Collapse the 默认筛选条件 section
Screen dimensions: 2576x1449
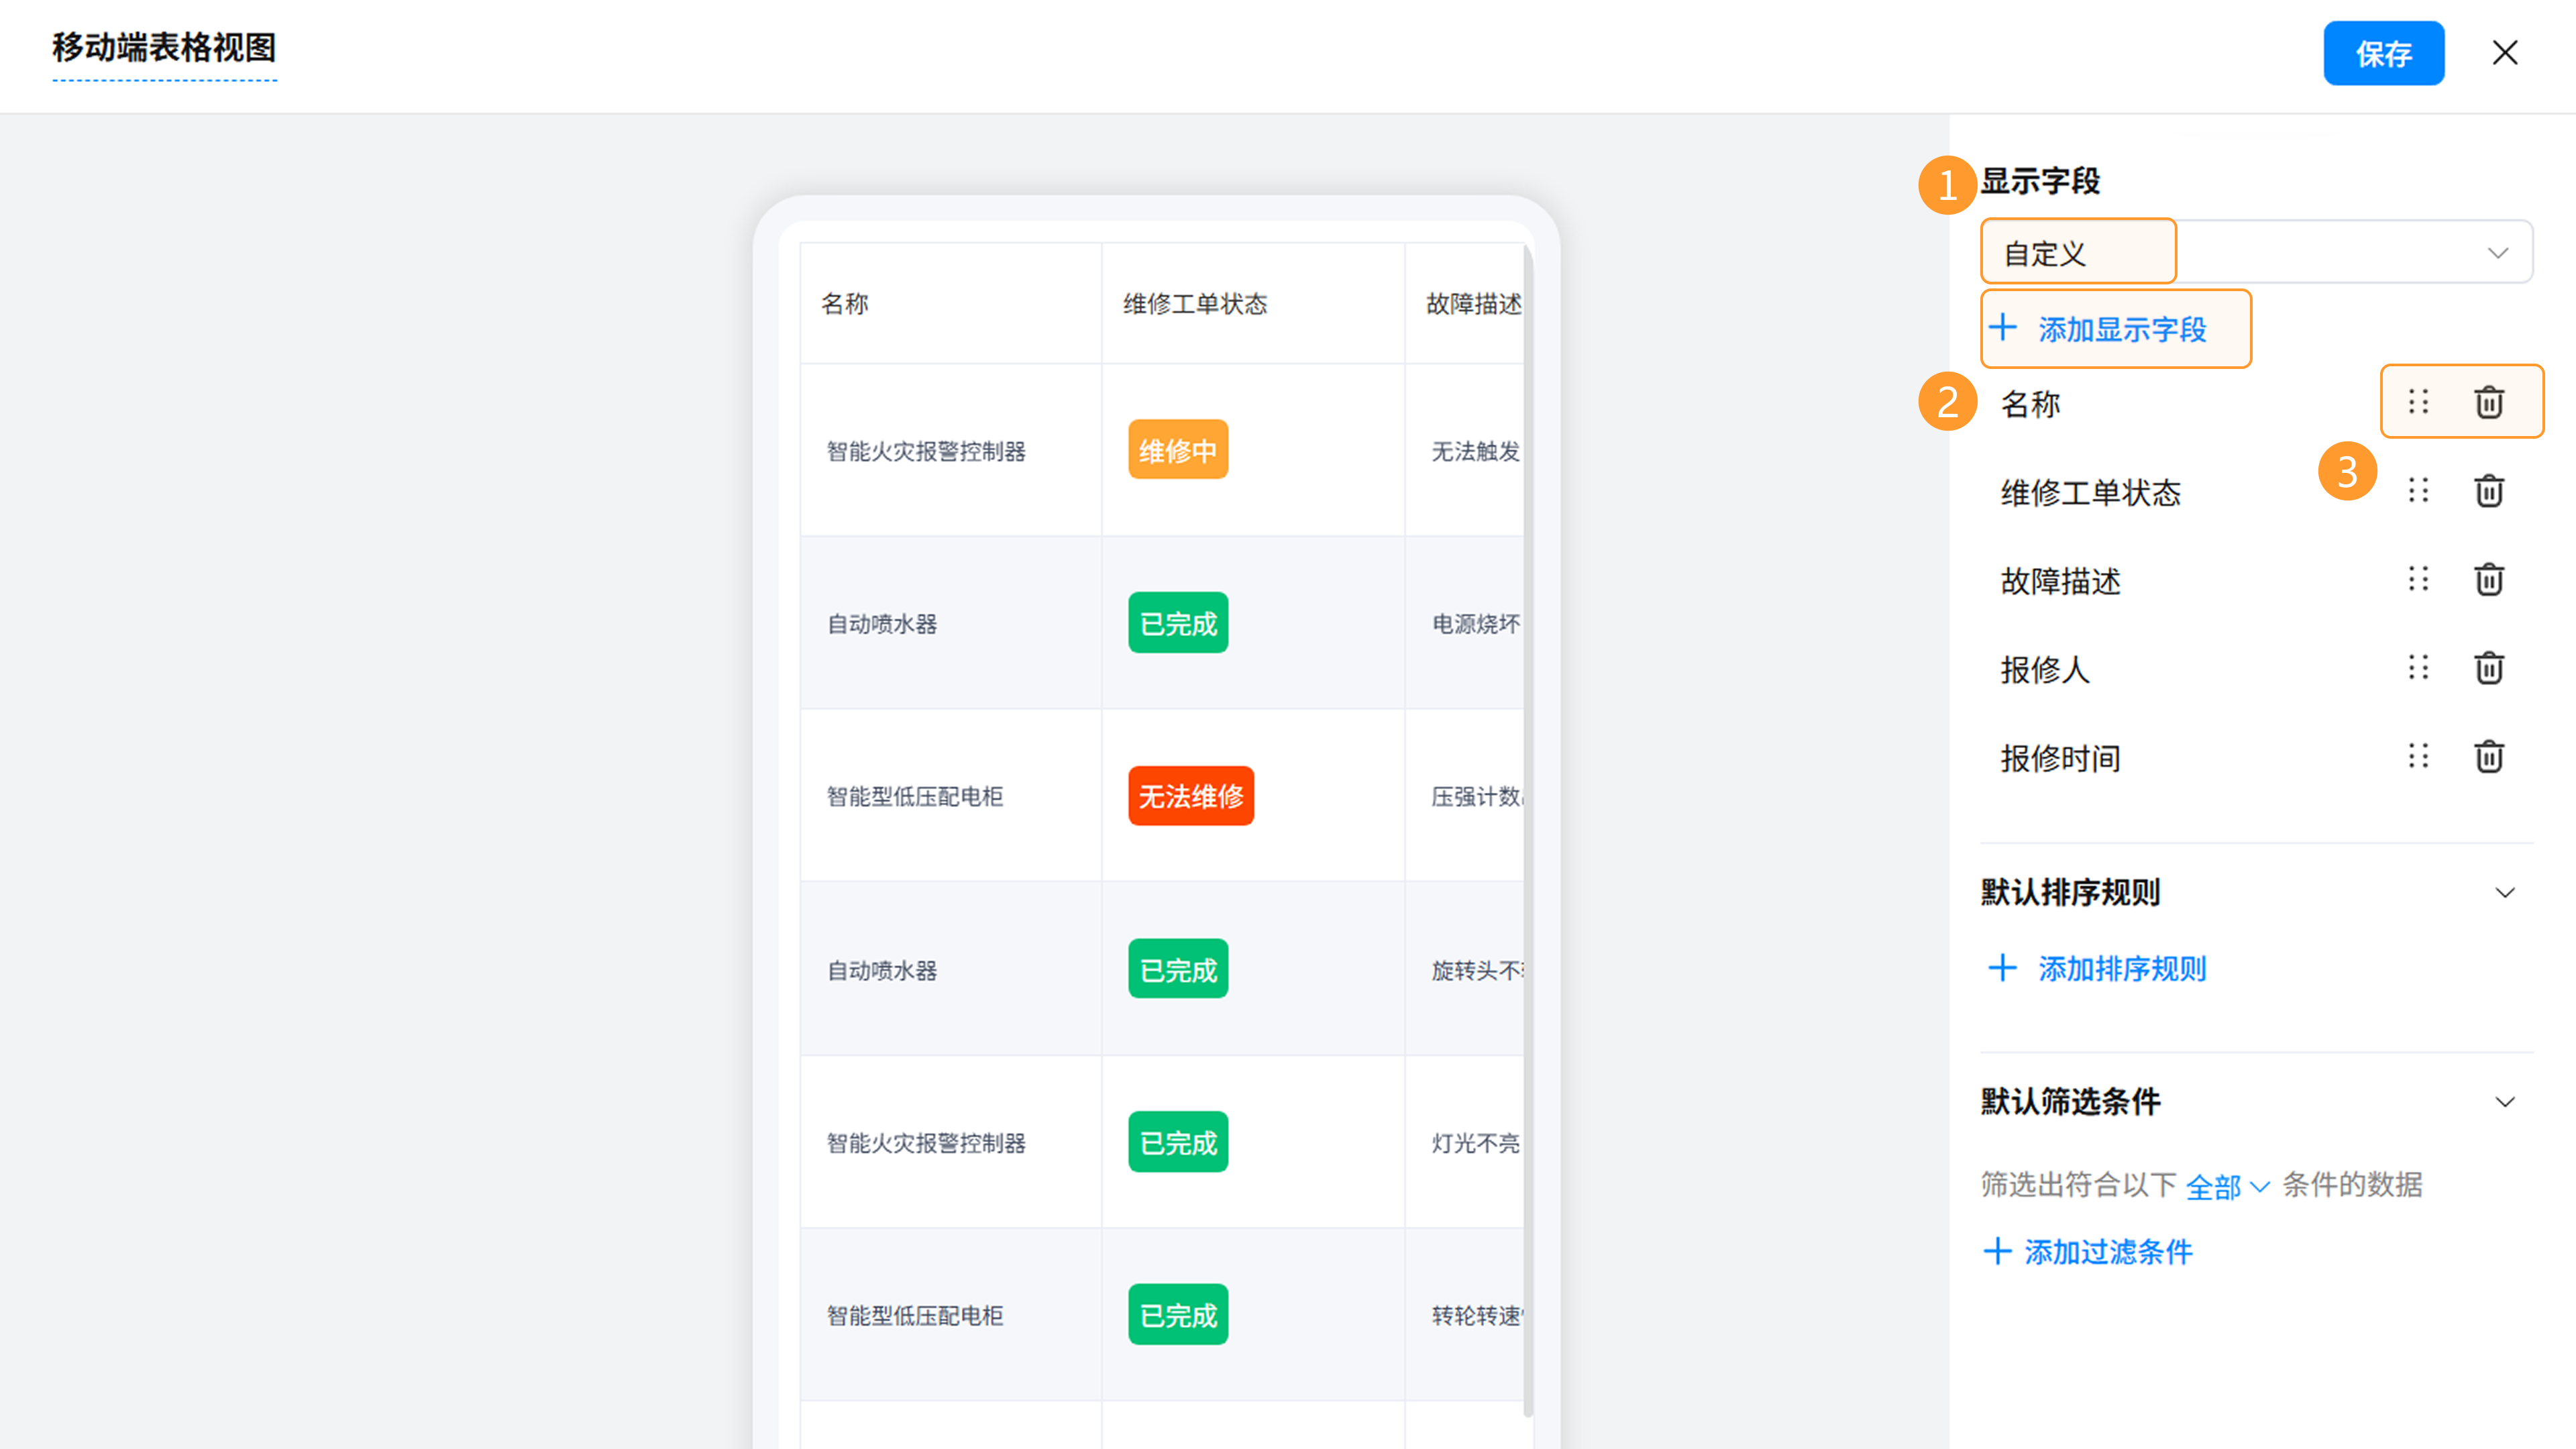2504,1102
